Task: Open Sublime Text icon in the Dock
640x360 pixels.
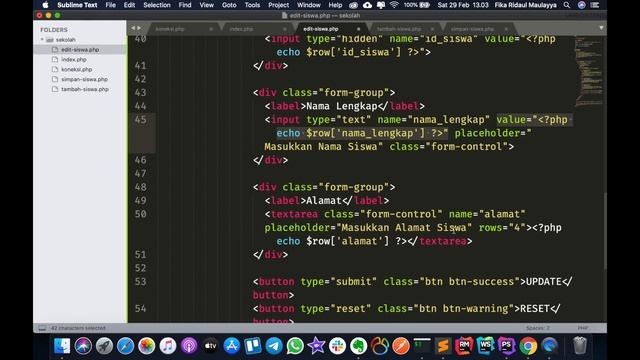Action: coord(443,346)
